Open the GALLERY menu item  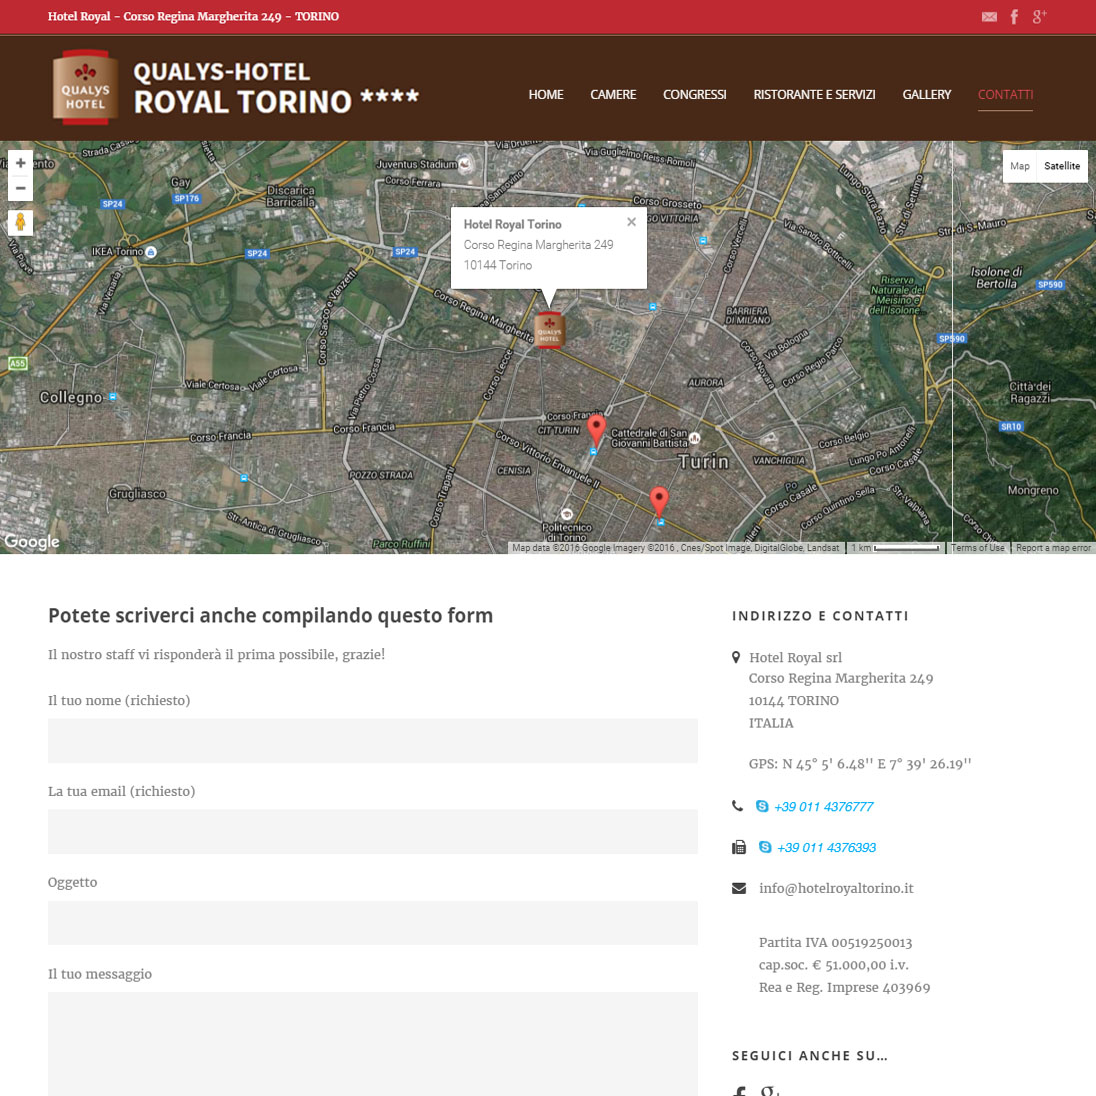point(927,94)
